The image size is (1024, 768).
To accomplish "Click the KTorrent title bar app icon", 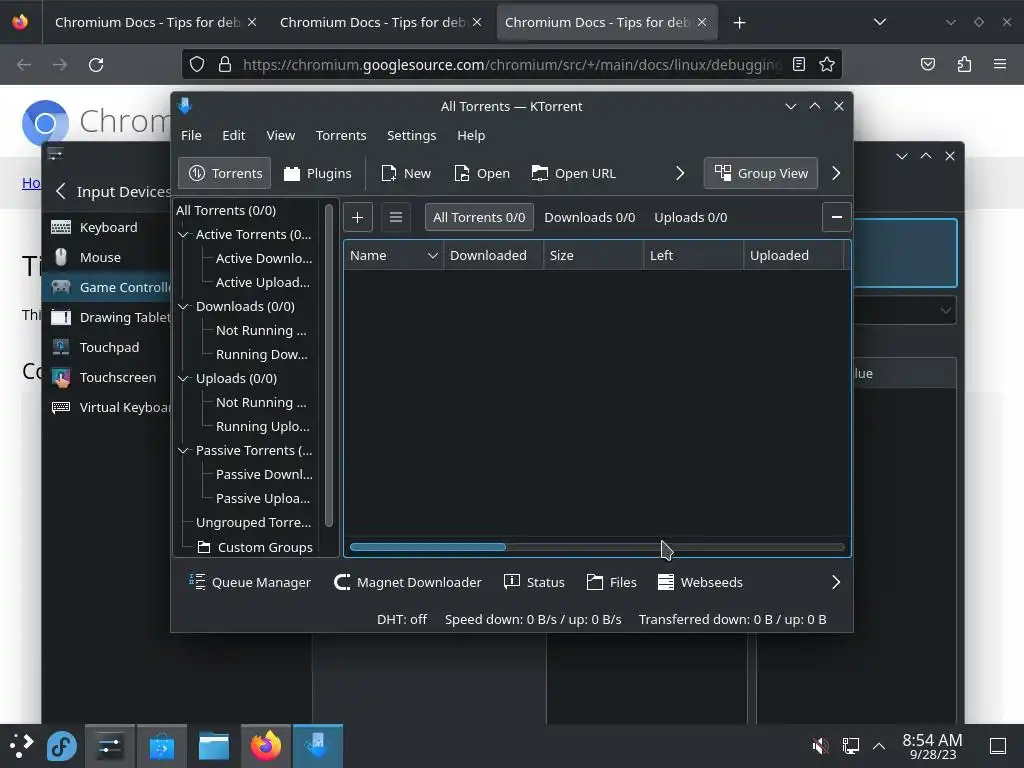I will [185, 106].
